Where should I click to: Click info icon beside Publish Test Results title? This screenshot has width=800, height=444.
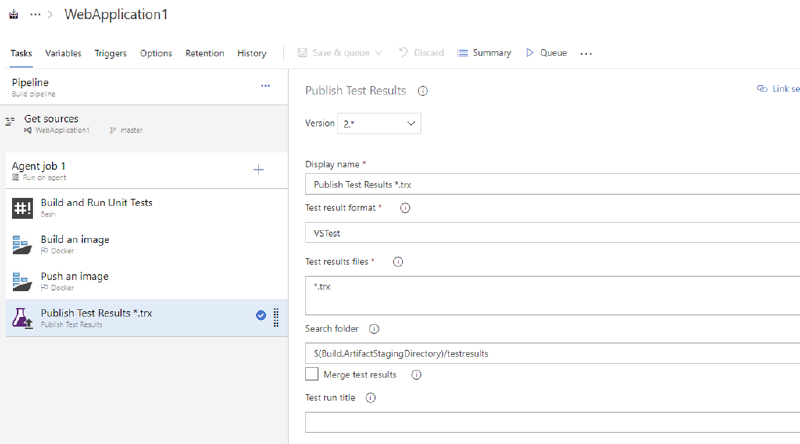(x=422, y=91)
